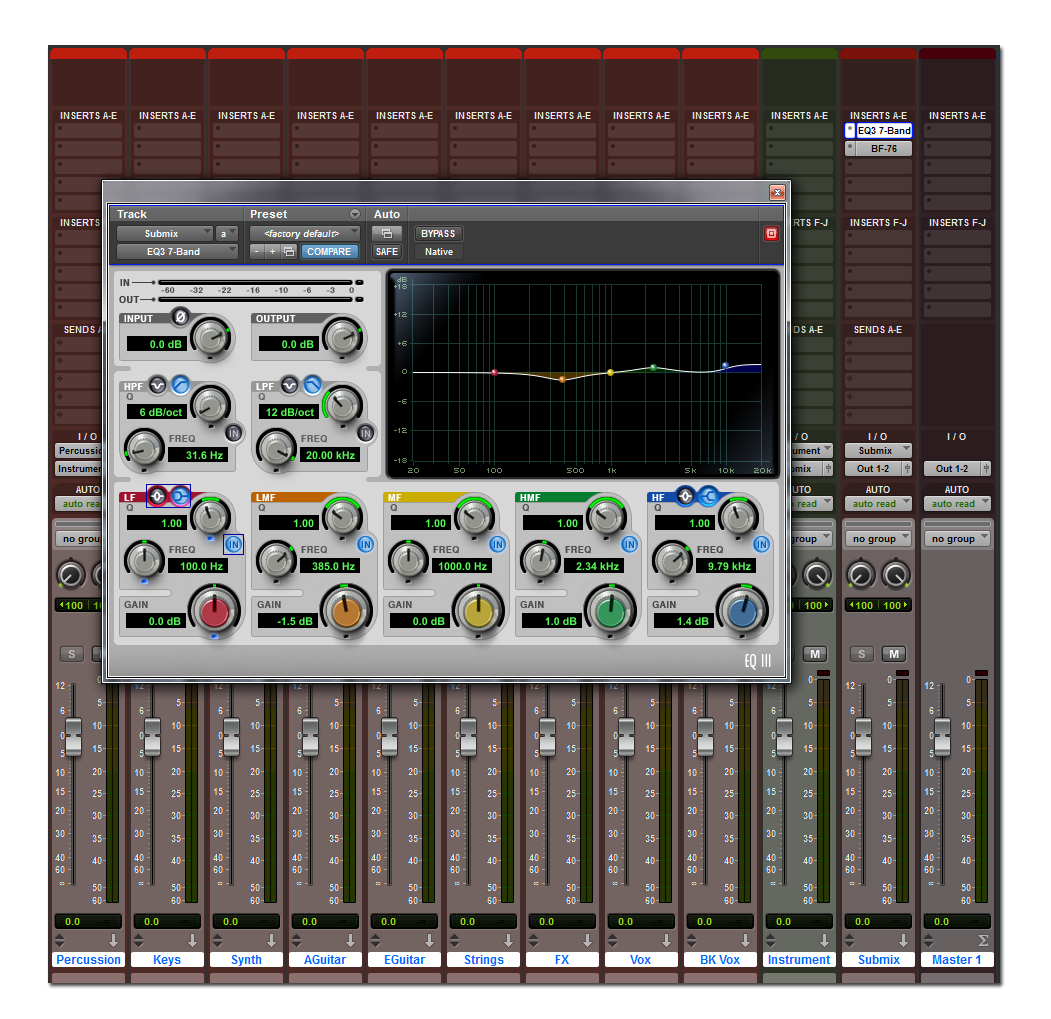Select the LF band peak filter icon

tap(158, 495)
